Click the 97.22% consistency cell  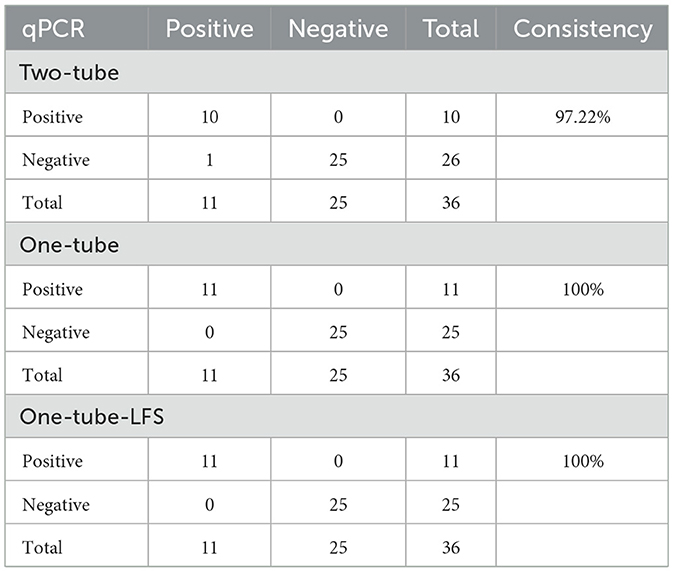582,117
